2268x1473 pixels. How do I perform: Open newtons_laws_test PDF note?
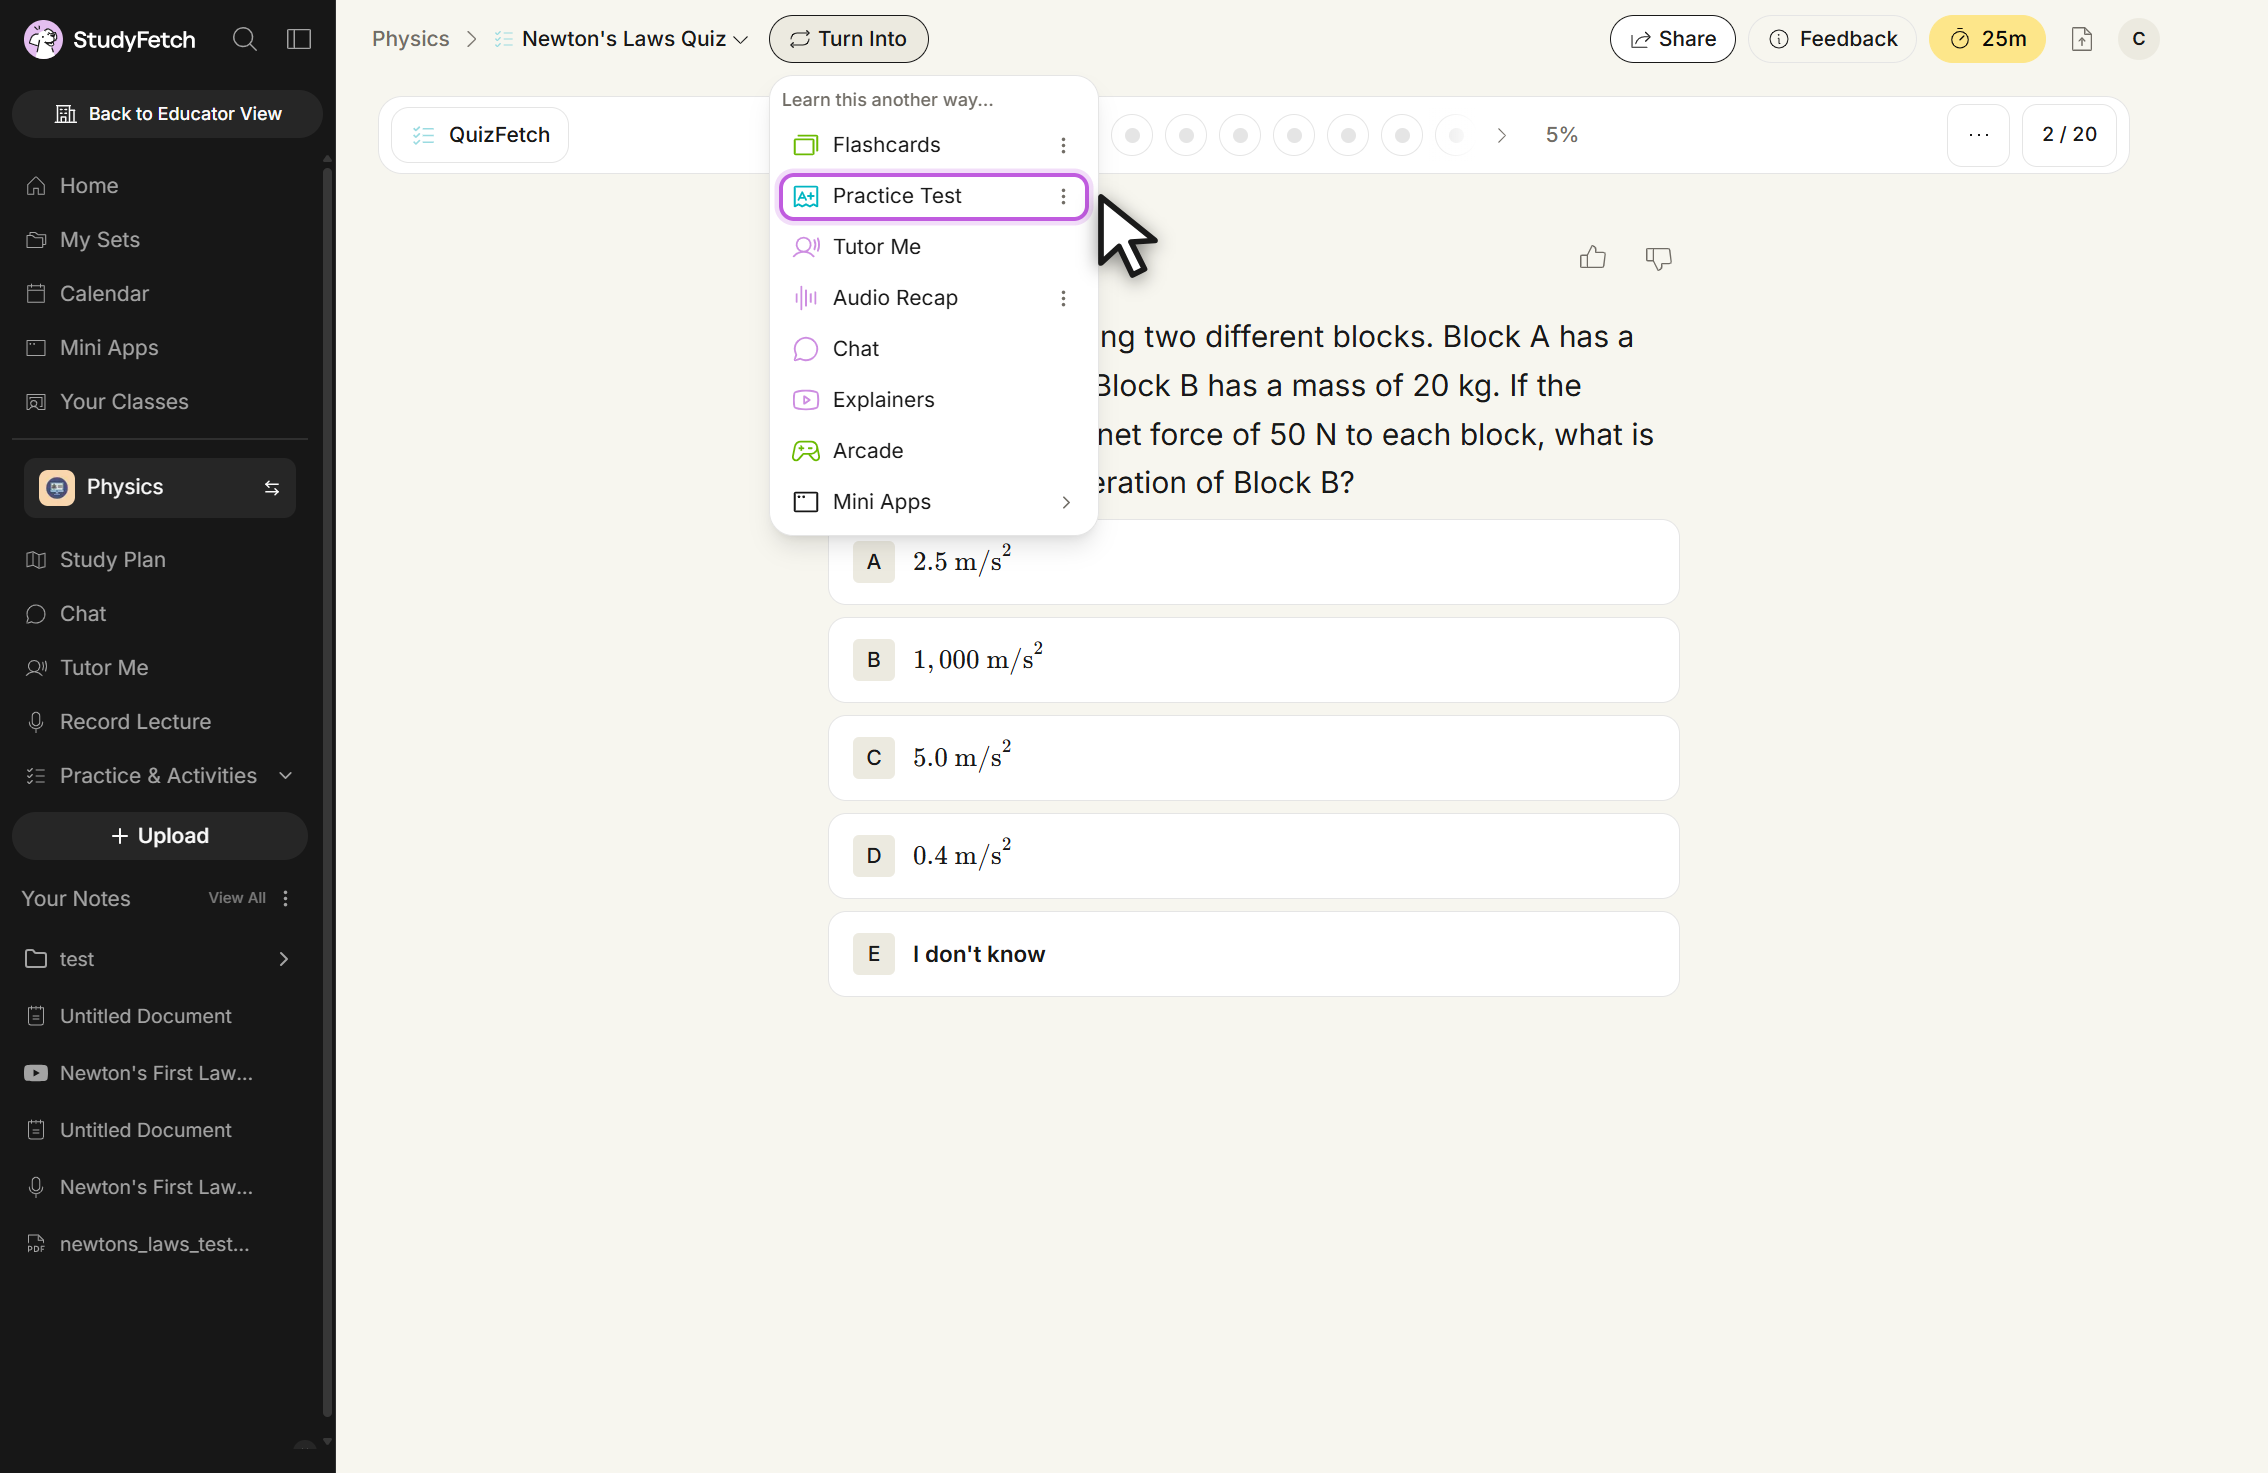(x=160, y=1244)
